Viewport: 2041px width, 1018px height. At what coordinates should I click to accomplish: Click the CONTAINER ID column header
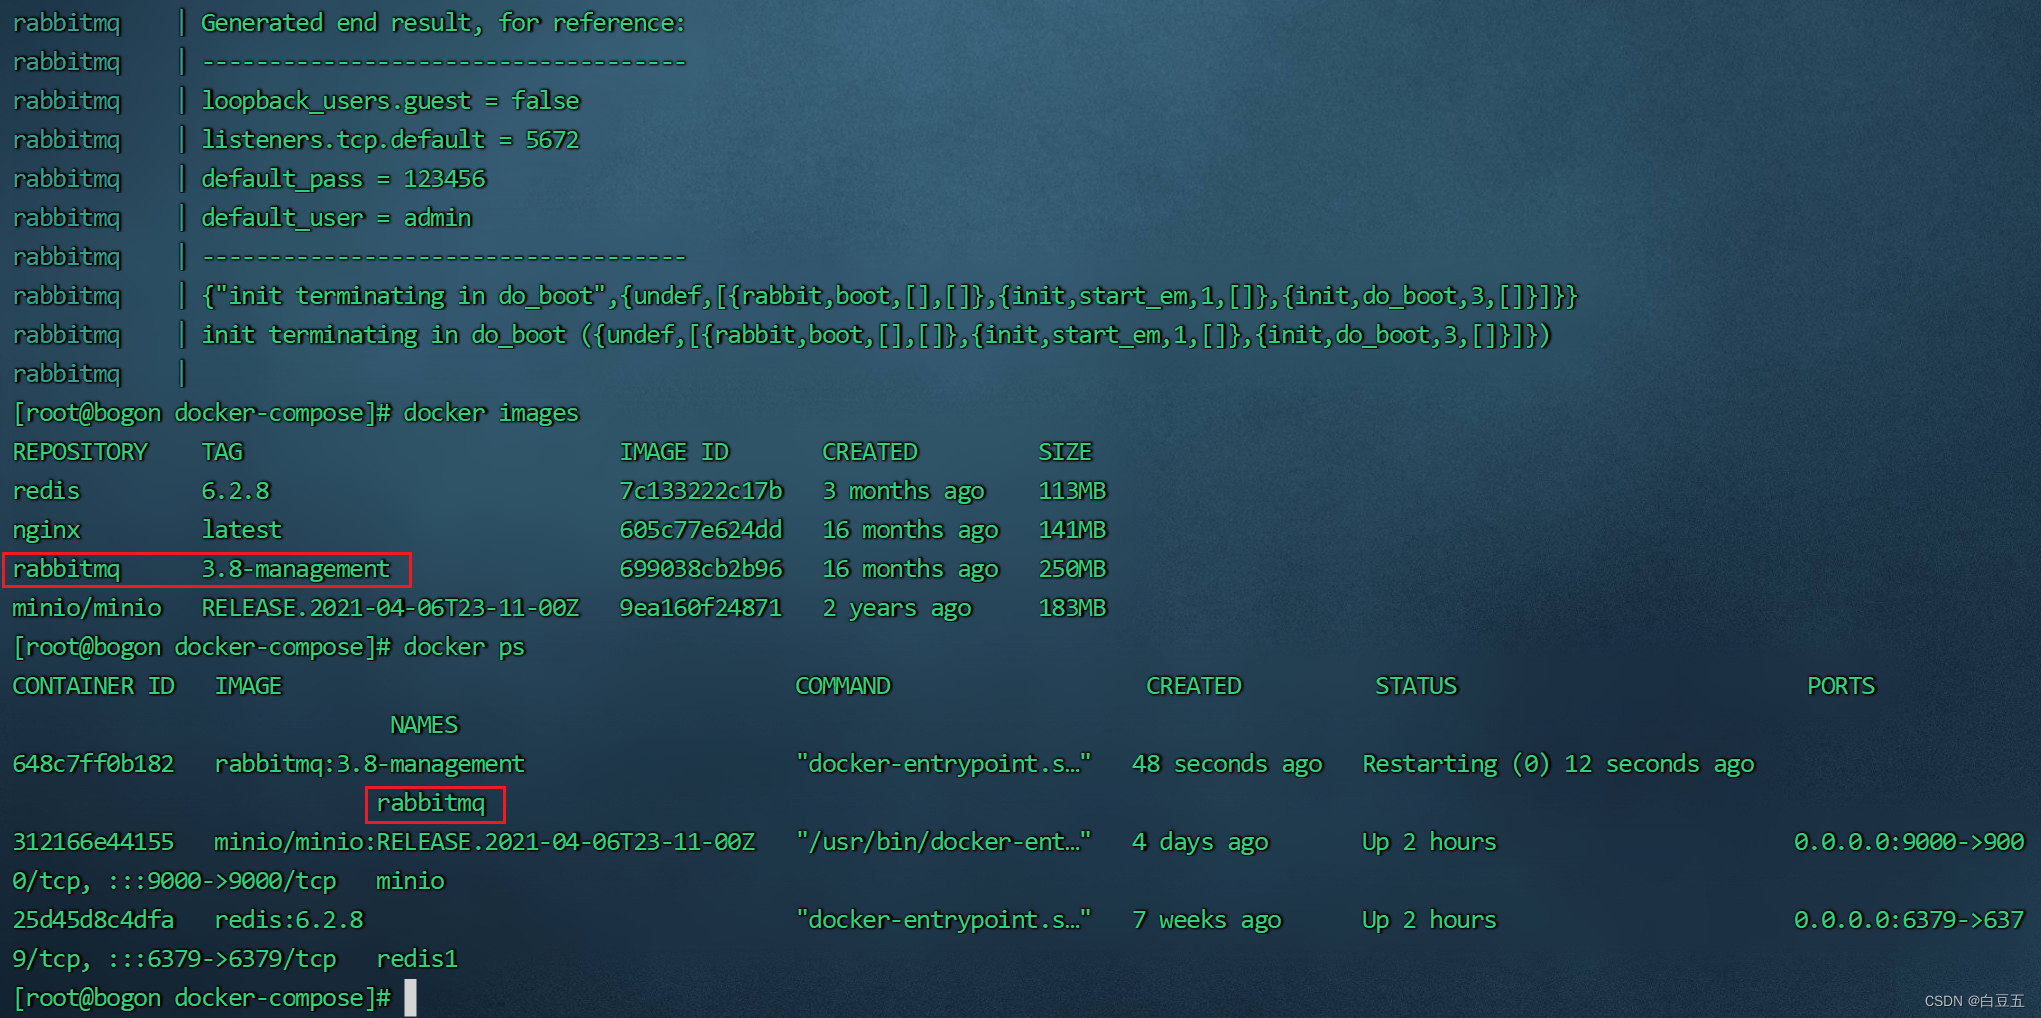[93, 686]
